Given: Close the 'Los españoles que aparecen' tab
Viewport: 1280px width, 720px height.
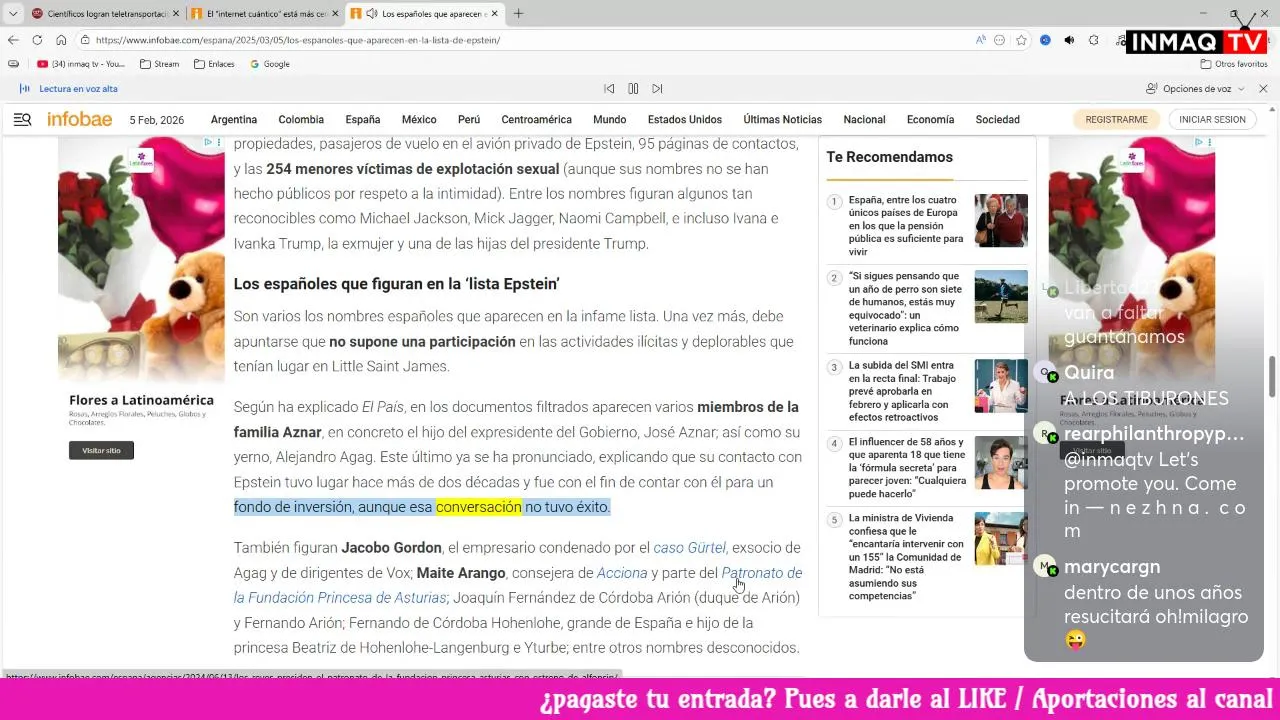Looking at the screenshot, I should [x=496, y=14].
